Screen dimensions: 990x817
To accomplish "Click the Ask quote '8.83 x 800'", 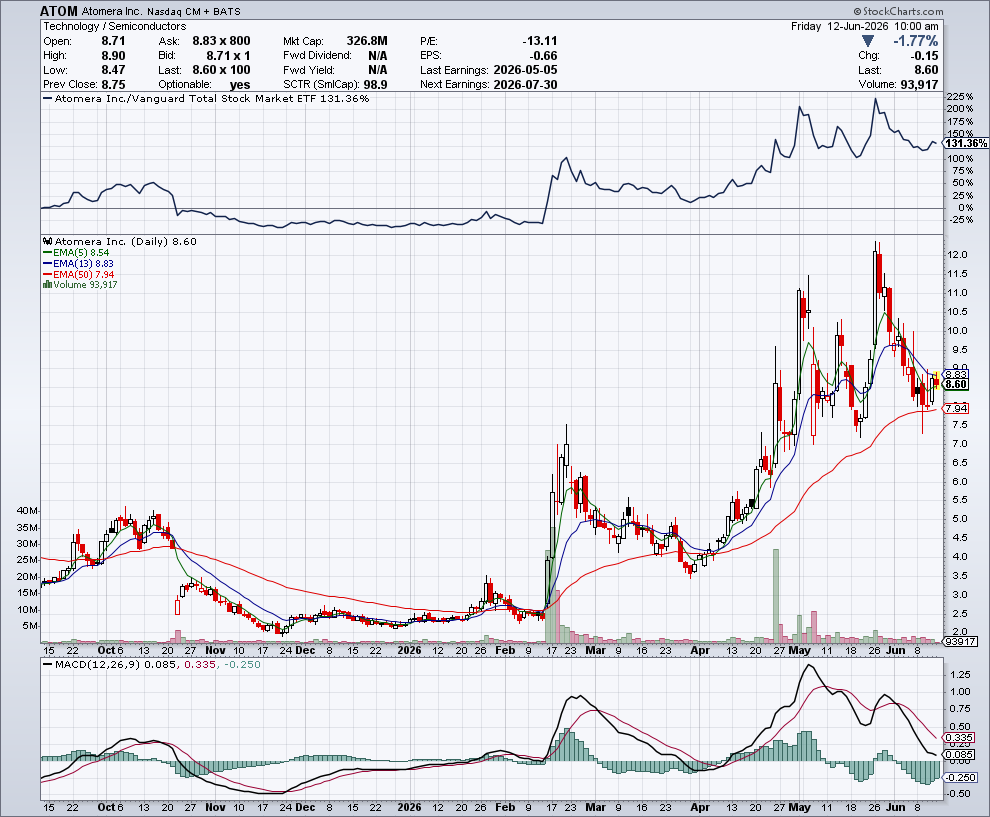I will [x=221, y=41].
